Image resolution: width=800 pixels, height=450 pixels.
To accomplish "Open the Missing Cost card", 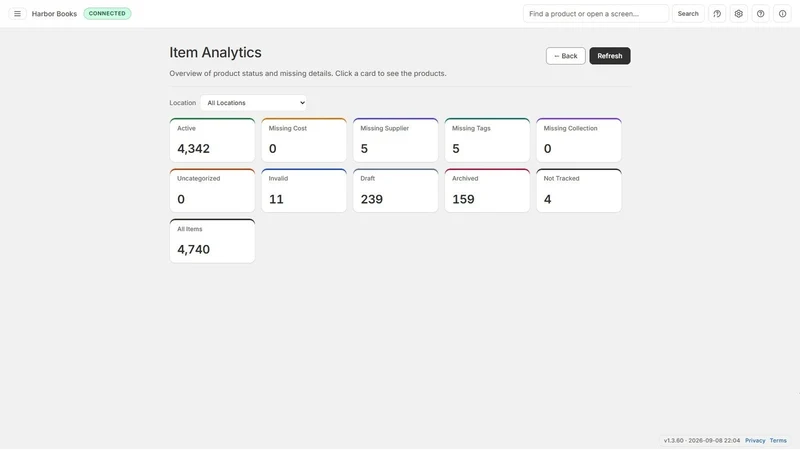I will coord(304,140).
